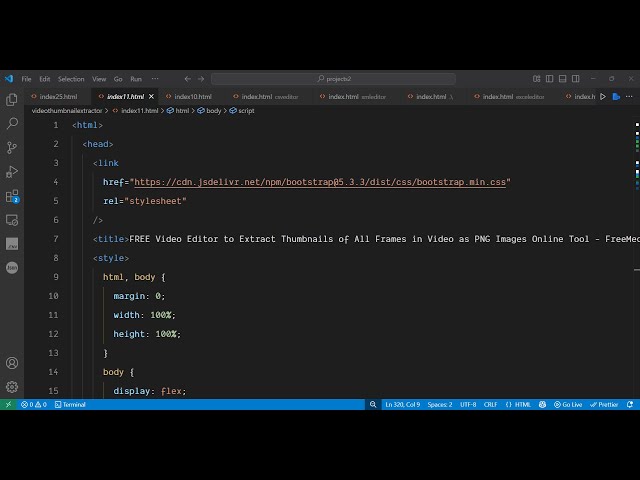Switch to the index.html xmleditor tab

(357, 97)
